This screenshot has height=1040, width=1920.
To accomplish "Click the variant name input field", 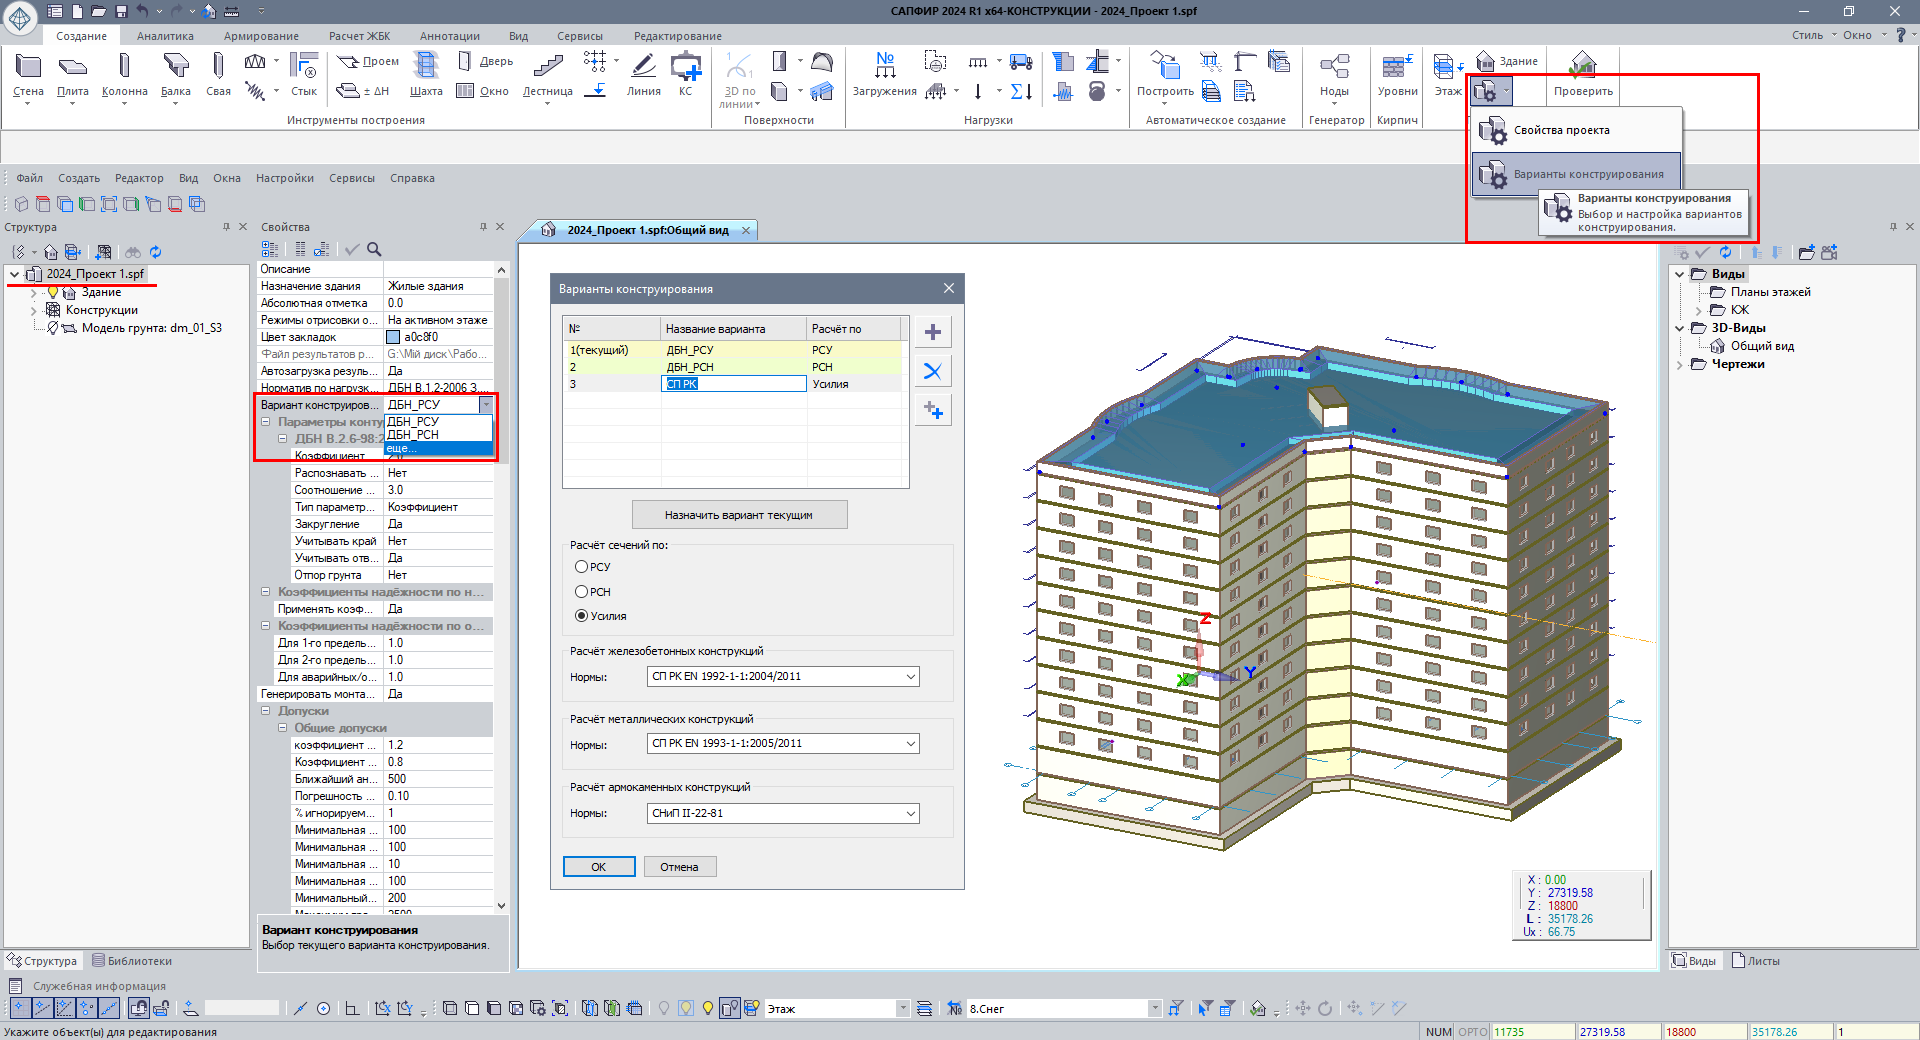I will 734,384.
